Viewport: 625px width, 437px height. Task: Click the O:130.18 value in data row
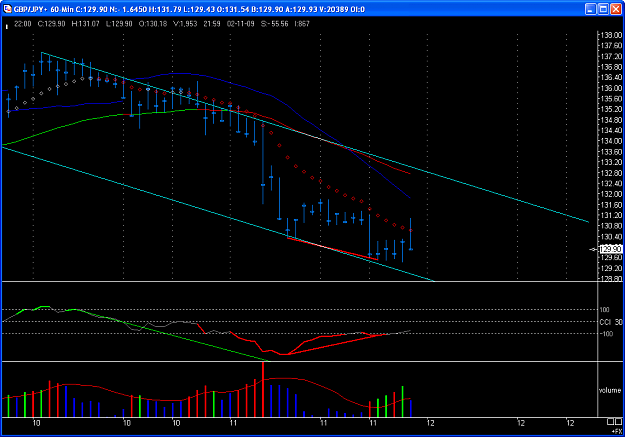(x=153, y=24)
